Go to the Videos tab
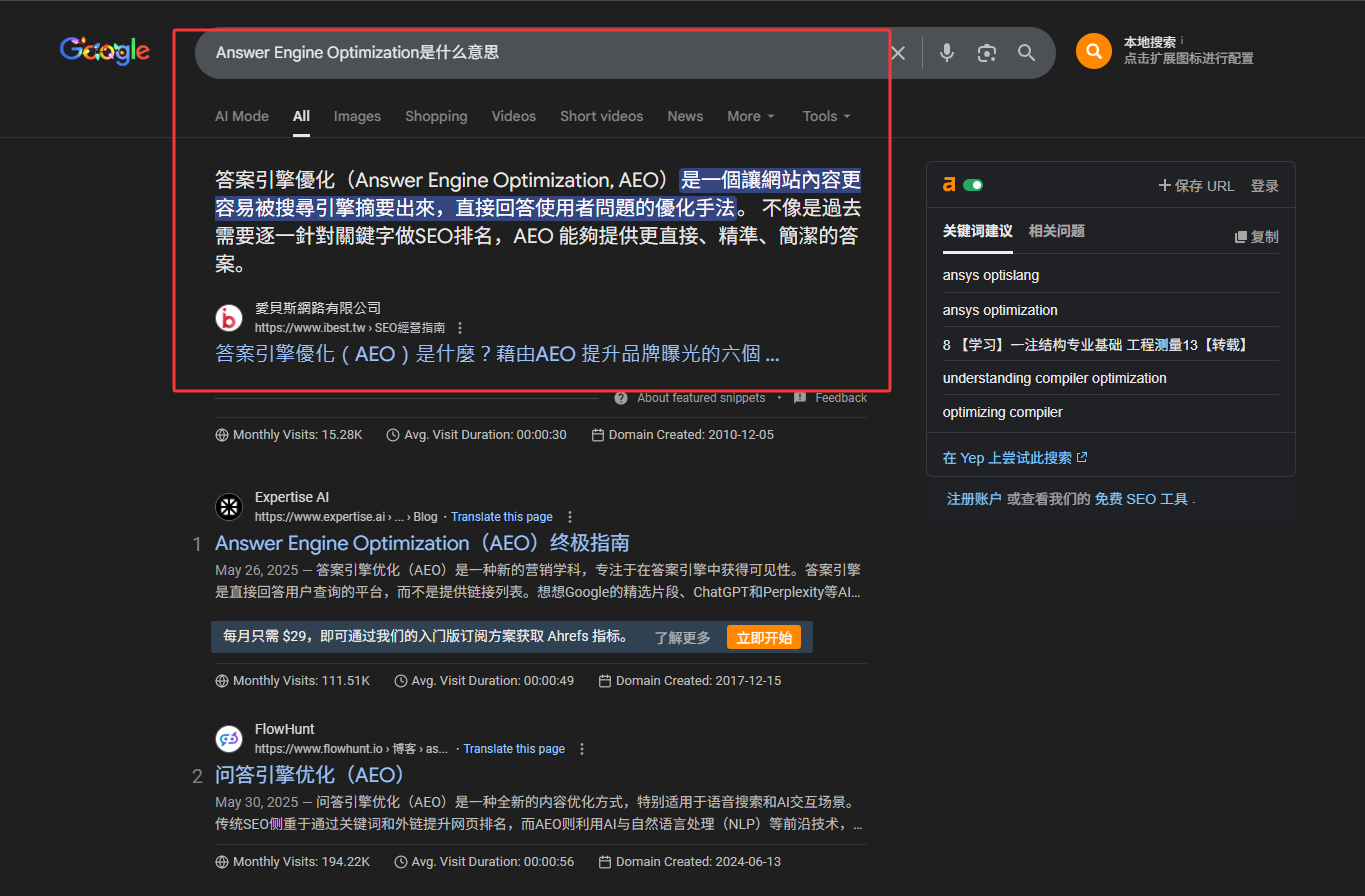1365x896 pixels. [x=514, y=116]
